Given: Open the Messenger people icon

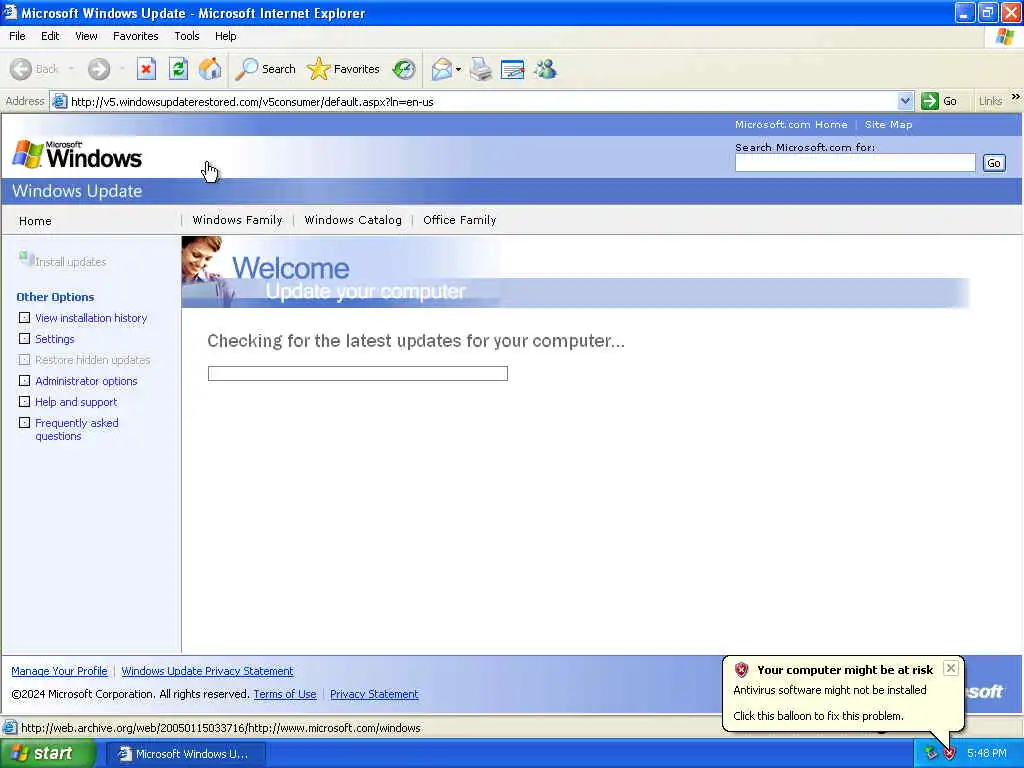Looking at the screenshot, I should tap(545, 69).
